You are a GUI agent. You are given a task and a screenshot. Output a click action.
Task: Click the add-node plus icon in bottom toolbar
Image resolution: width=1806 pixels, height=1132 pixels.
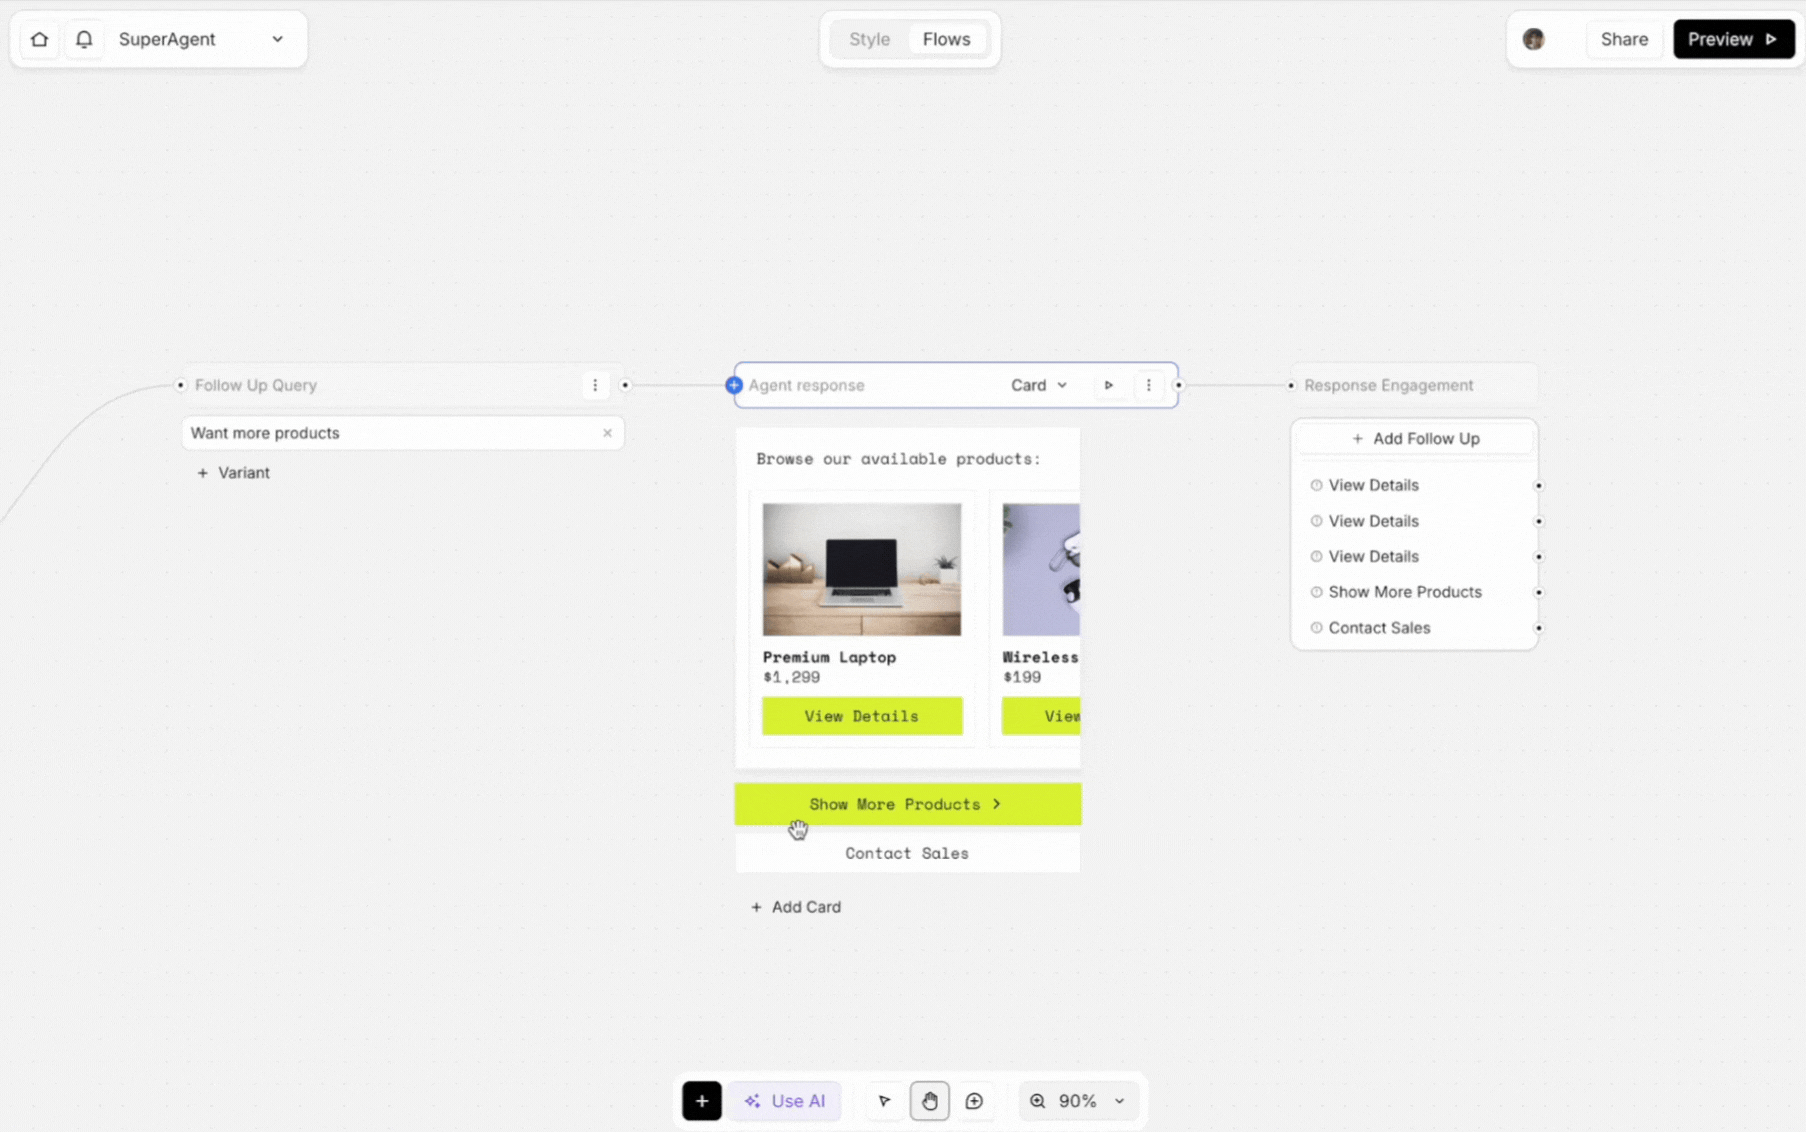975,1100
